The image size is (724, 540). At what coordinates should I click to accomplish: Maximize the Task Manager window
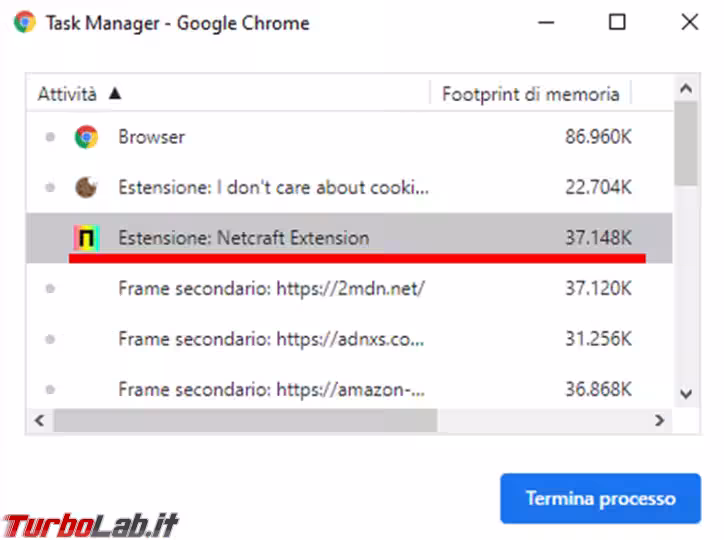pyautogui.click(x=617, y=22)
